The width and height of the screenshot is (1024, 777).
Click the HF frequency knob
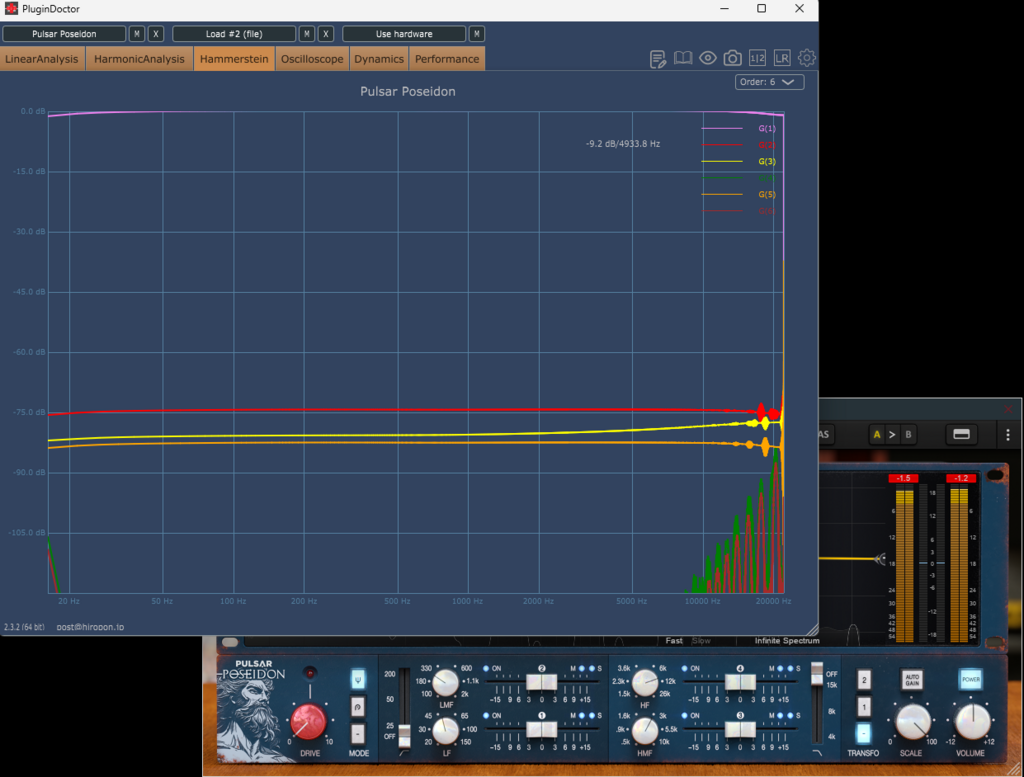[645, 682]
